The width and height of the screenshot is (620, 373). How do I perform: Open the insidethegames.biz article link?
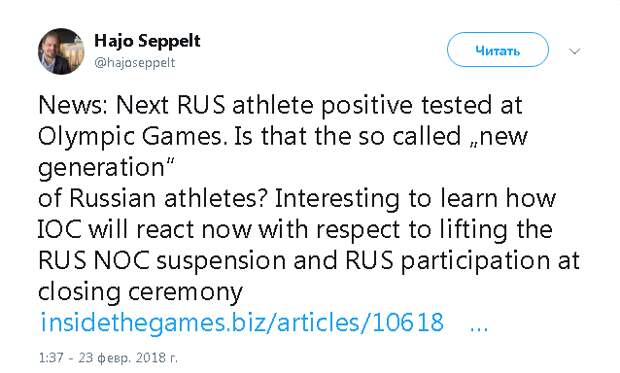[242, 322]
